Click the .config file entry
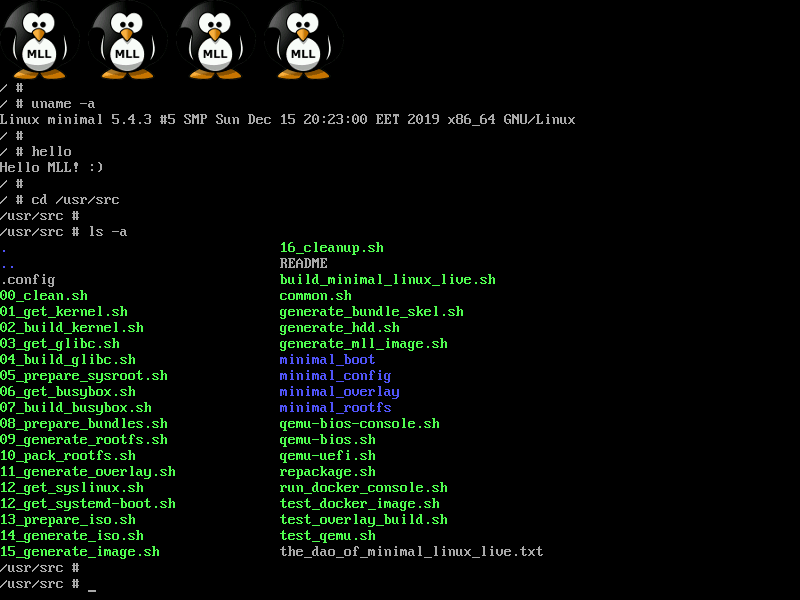The height and width of the screenshot is (600, 800). coord(28,280)
